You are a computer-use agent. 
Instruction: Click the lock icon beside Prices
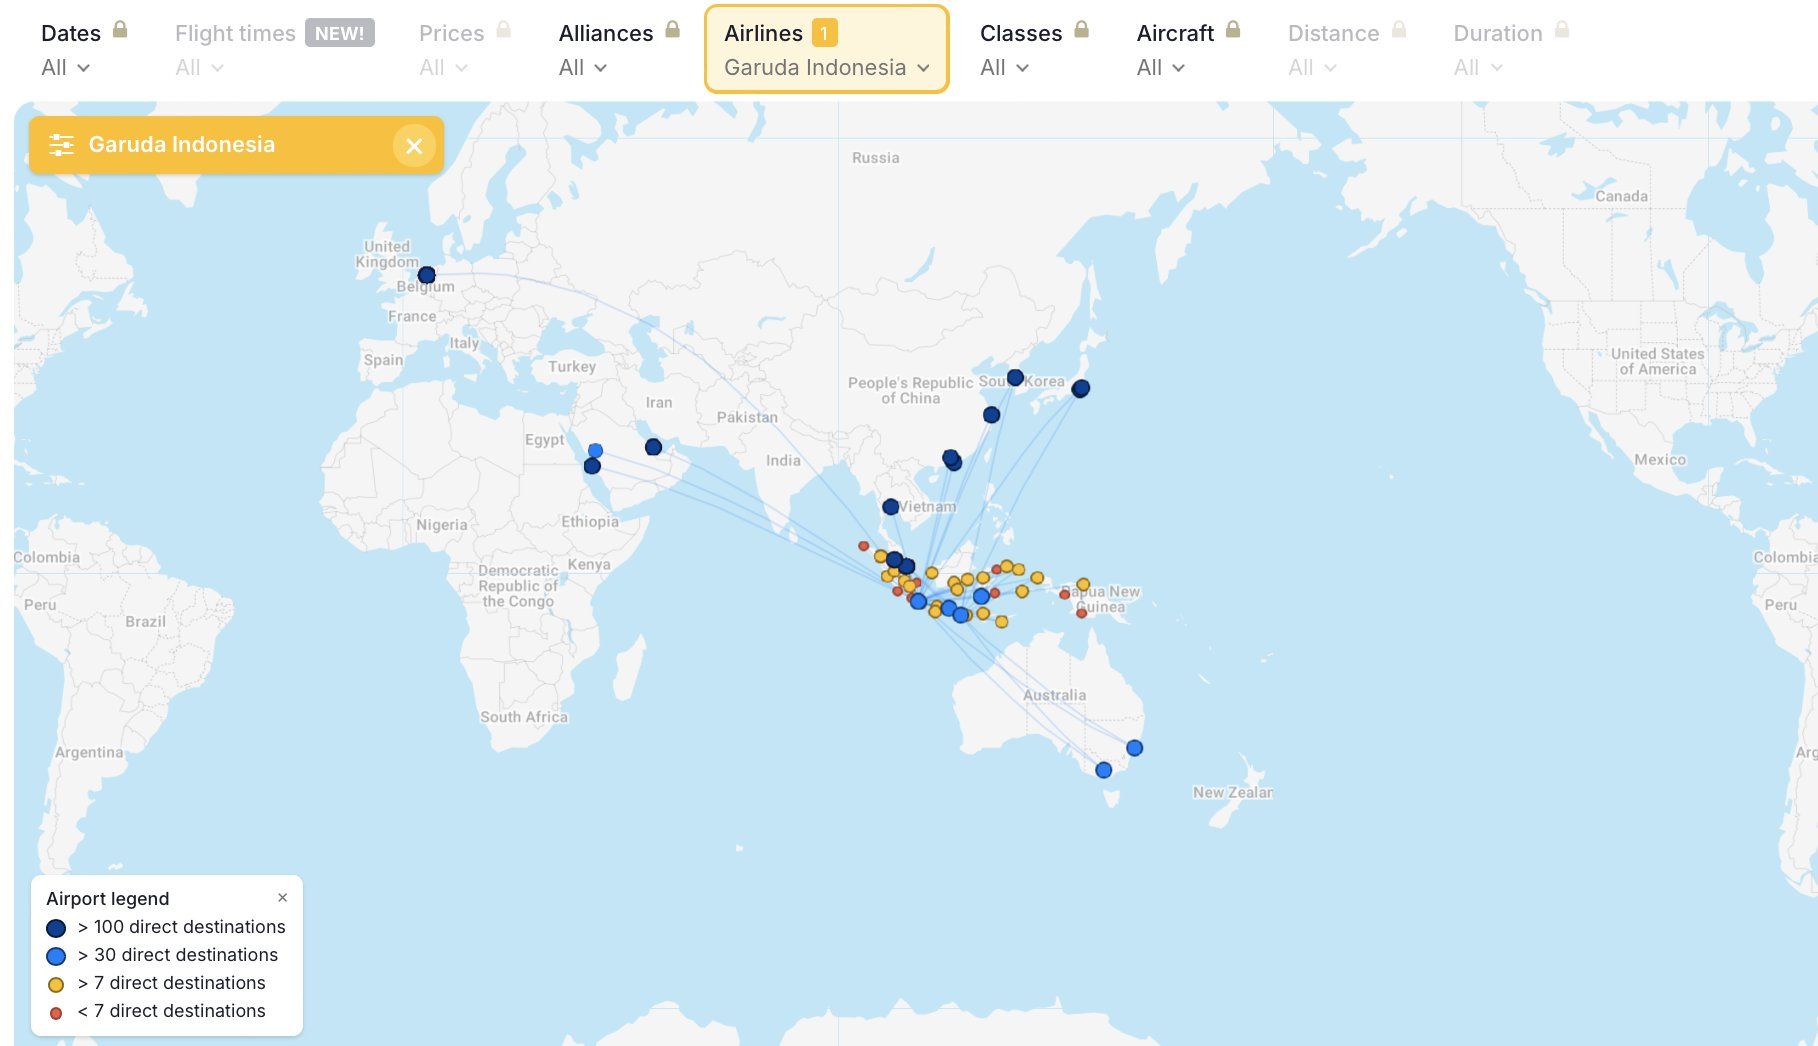click(504, 29)
